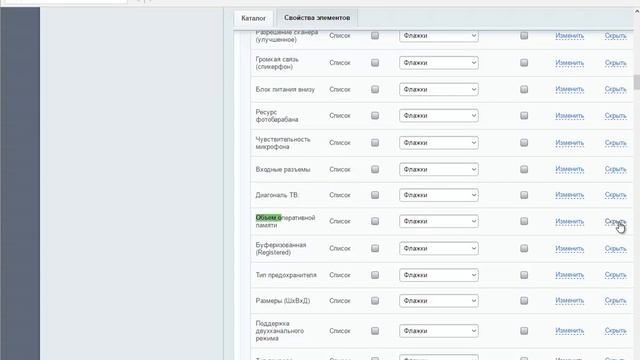Hide Диагональ ТВ via Скрыть link
Screen dimensions: 640x360
point(616,195)
